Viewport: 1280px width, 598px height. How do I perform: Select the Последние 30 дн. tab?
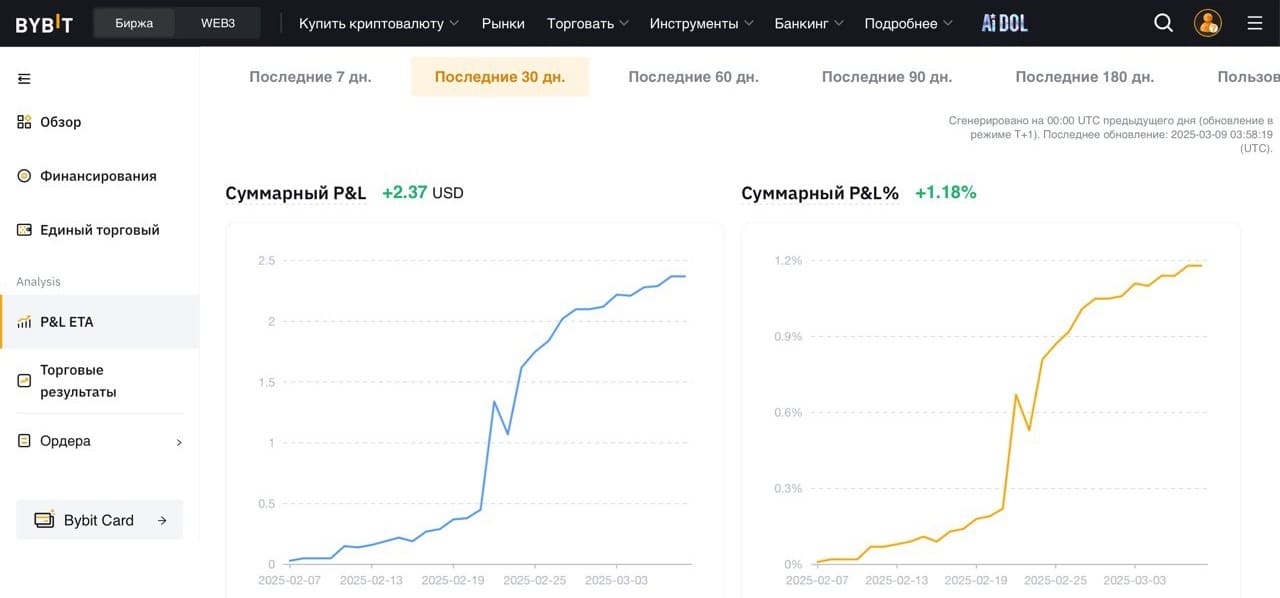[x=500, y=77]
